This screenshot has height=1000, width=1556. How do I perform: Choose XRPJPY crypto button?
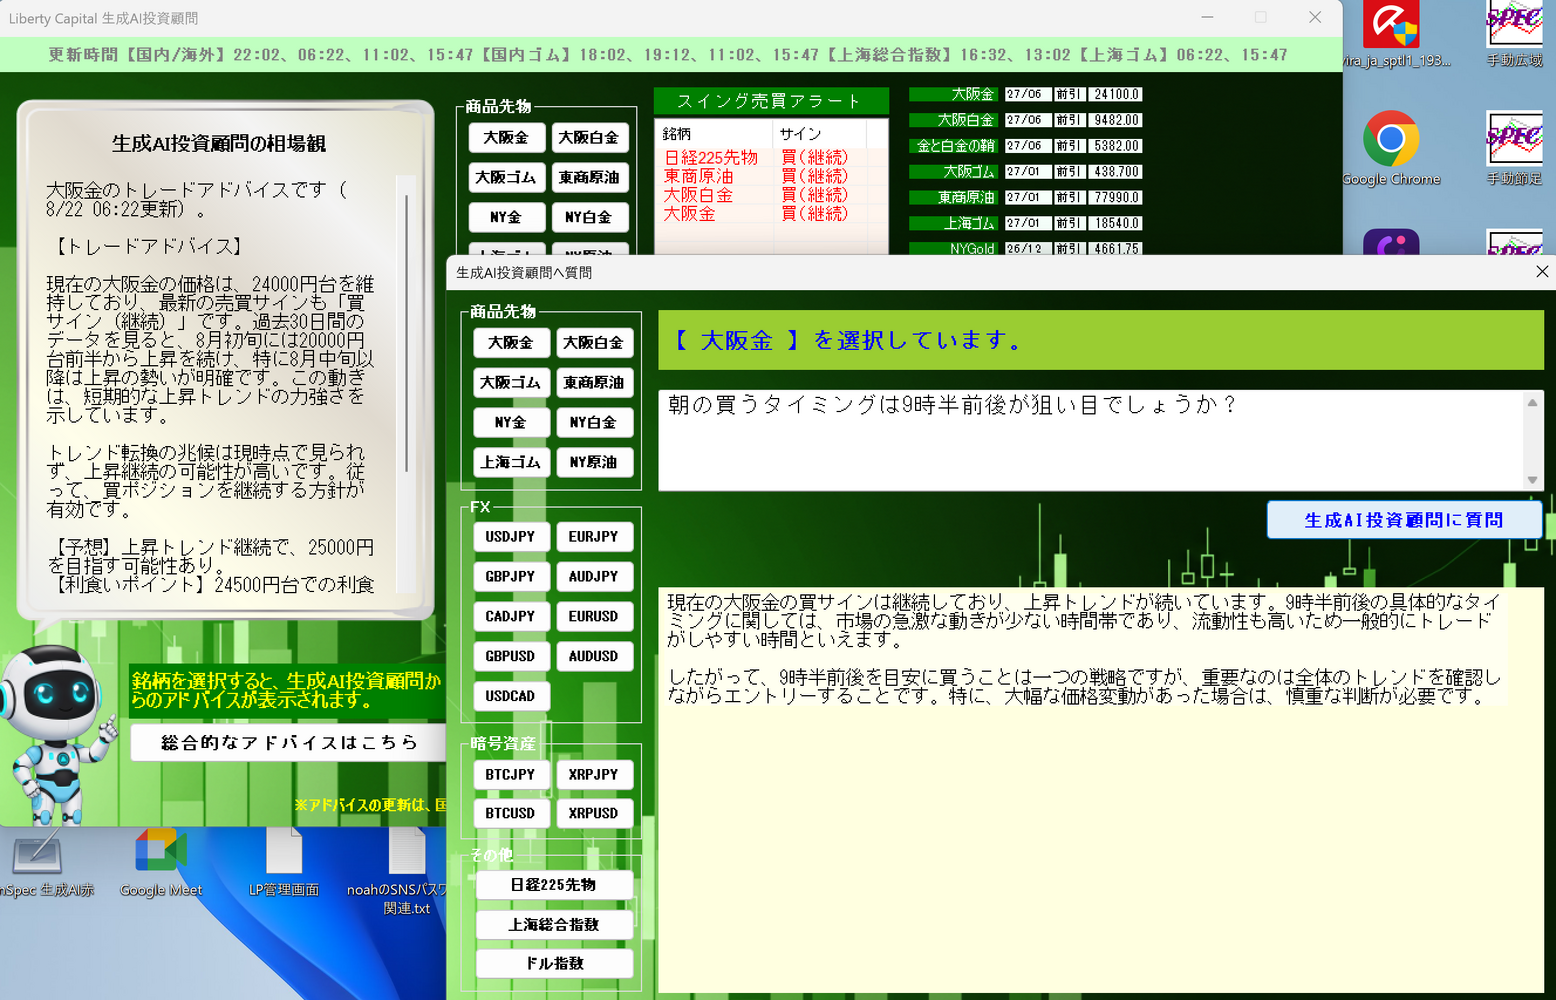tap(593, 775)
